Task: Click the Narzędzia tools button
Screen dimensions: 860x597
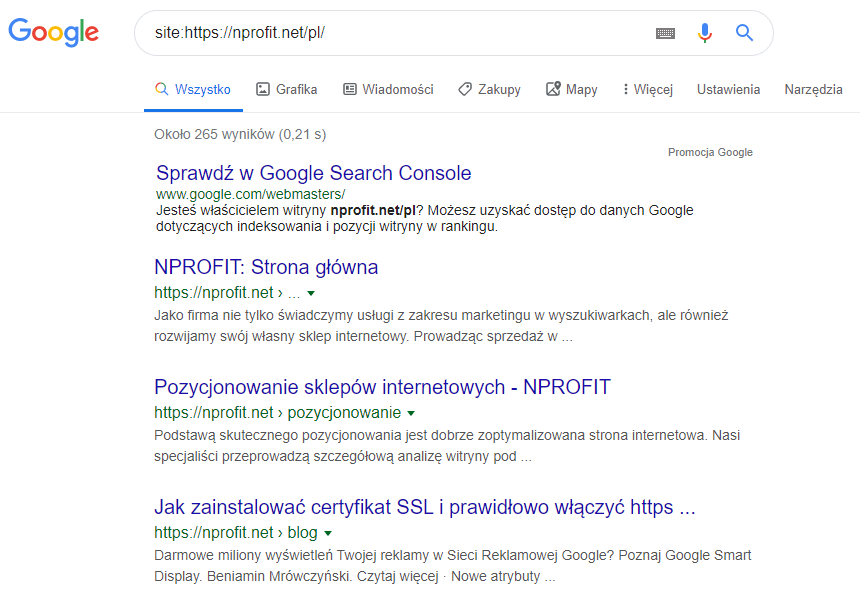Action: point(813,89)
